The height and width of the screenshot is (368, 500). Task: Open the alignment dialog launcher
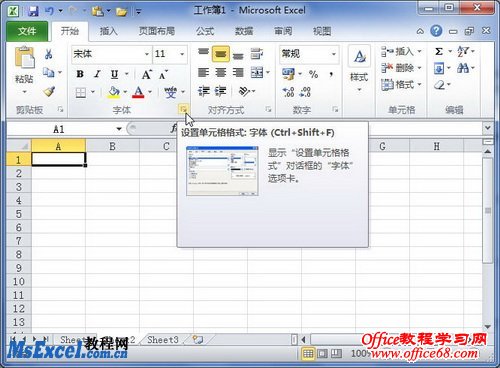[268, 109]
